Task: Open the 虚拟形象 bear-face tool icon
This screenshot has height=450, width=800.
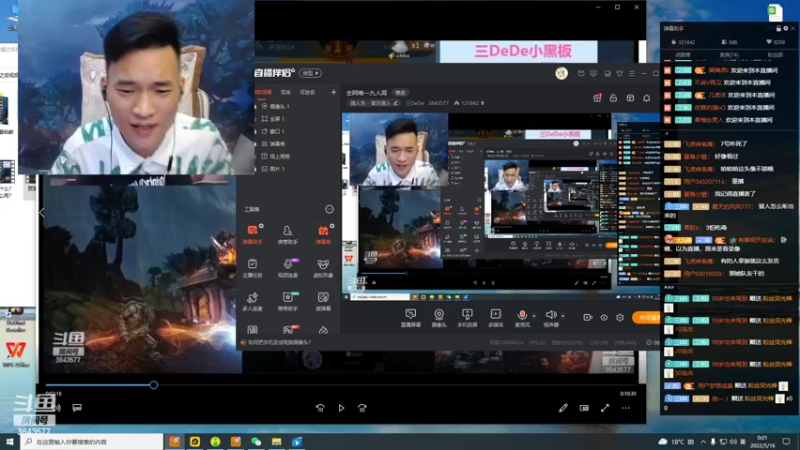Action: click(323, 268)
